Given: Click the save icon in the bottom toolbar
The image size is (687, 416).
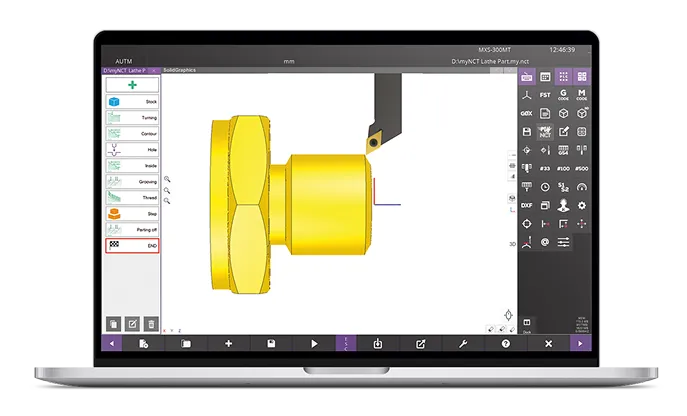Looking at the screenshot, I should [x=271, y=343].
